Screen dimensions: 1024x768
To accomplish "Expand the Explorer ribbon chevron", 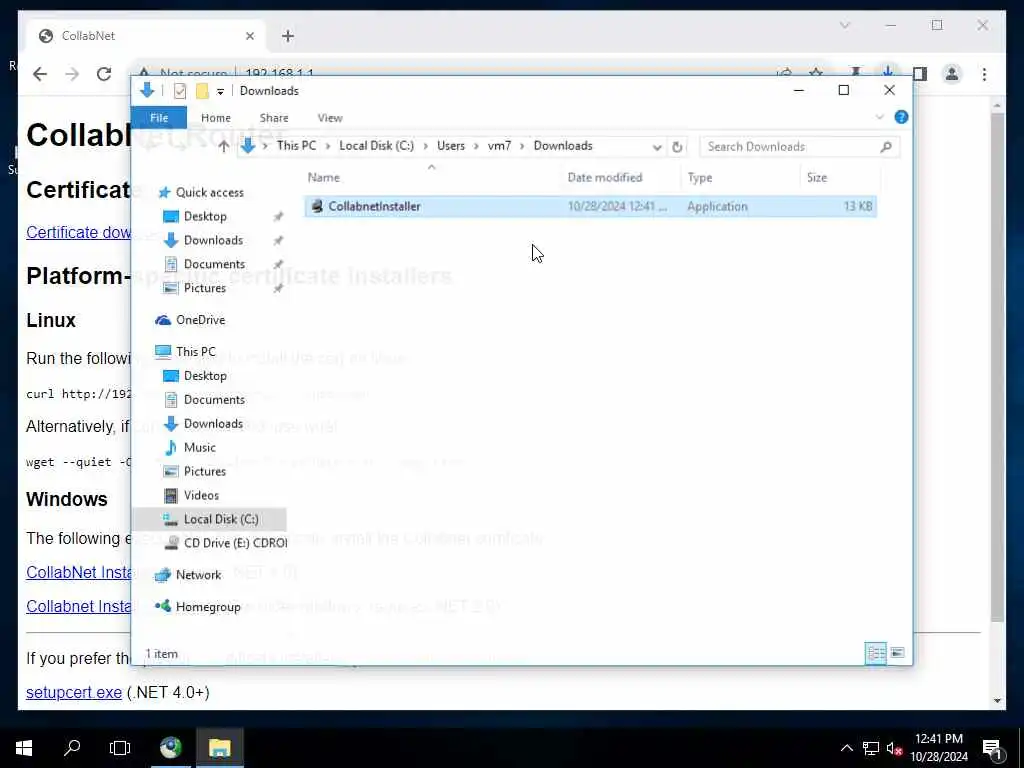I will click(x=880, y=117).
